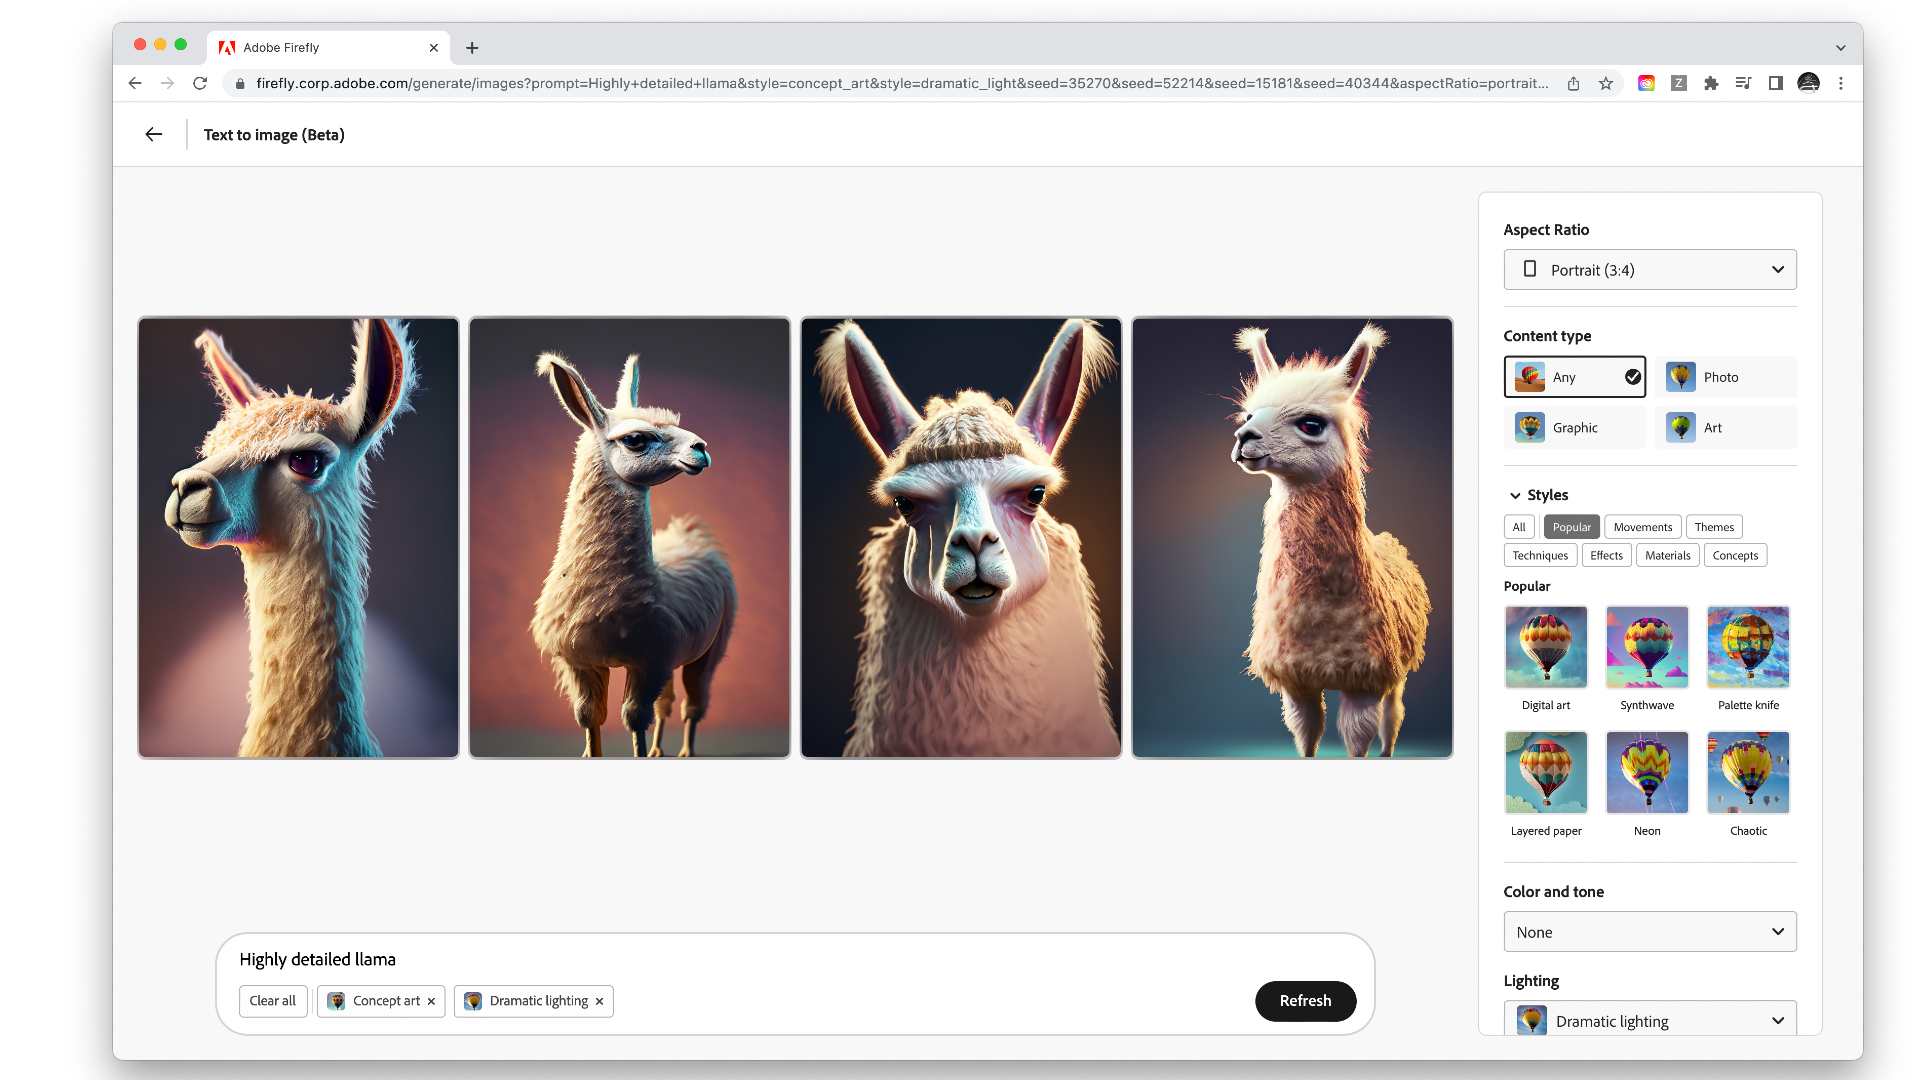This screenshot has height=1080, width=1920.
Task: Toggle the browser side panel icon
Action: point(1776,83)
